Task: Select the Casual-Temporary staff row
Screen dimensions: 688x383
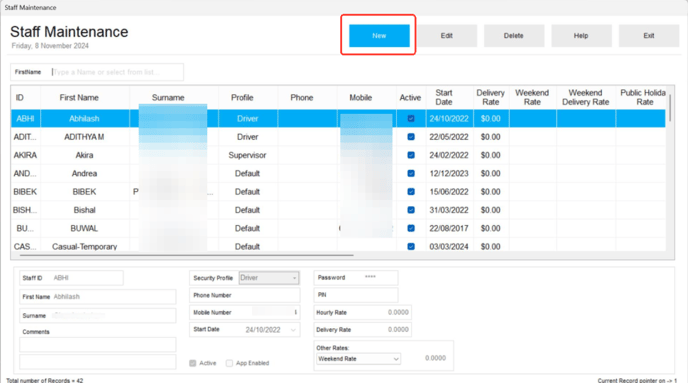Action: pos(338,246)
